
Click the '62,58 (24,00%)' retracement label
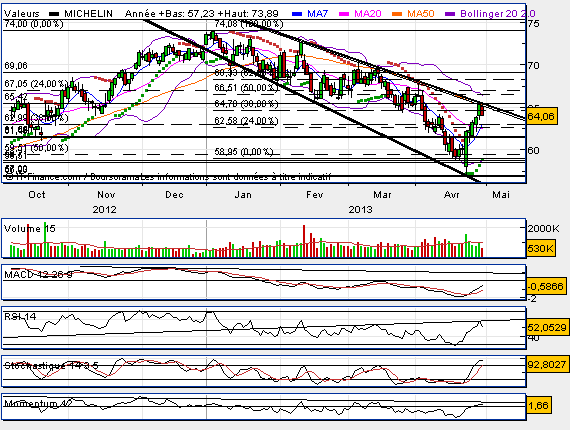(x=246, y=120)
